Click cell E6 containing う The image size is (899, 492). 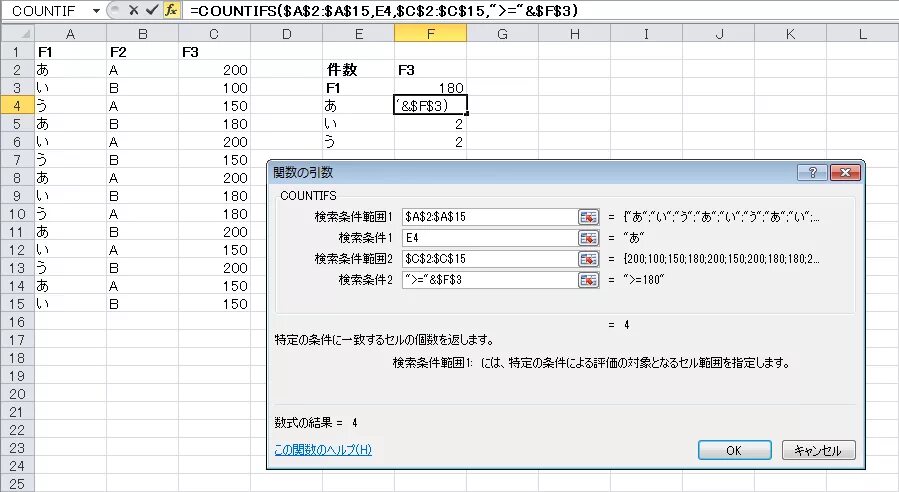(358, 142)
